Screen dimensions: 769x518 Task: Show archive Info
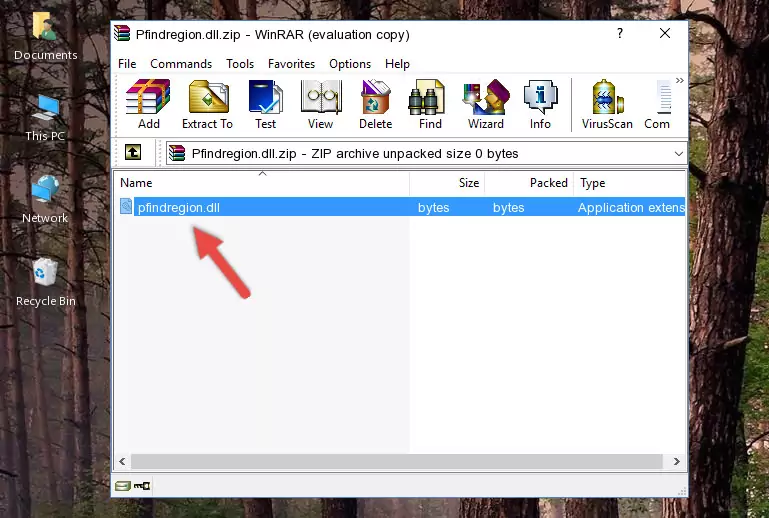540,104
